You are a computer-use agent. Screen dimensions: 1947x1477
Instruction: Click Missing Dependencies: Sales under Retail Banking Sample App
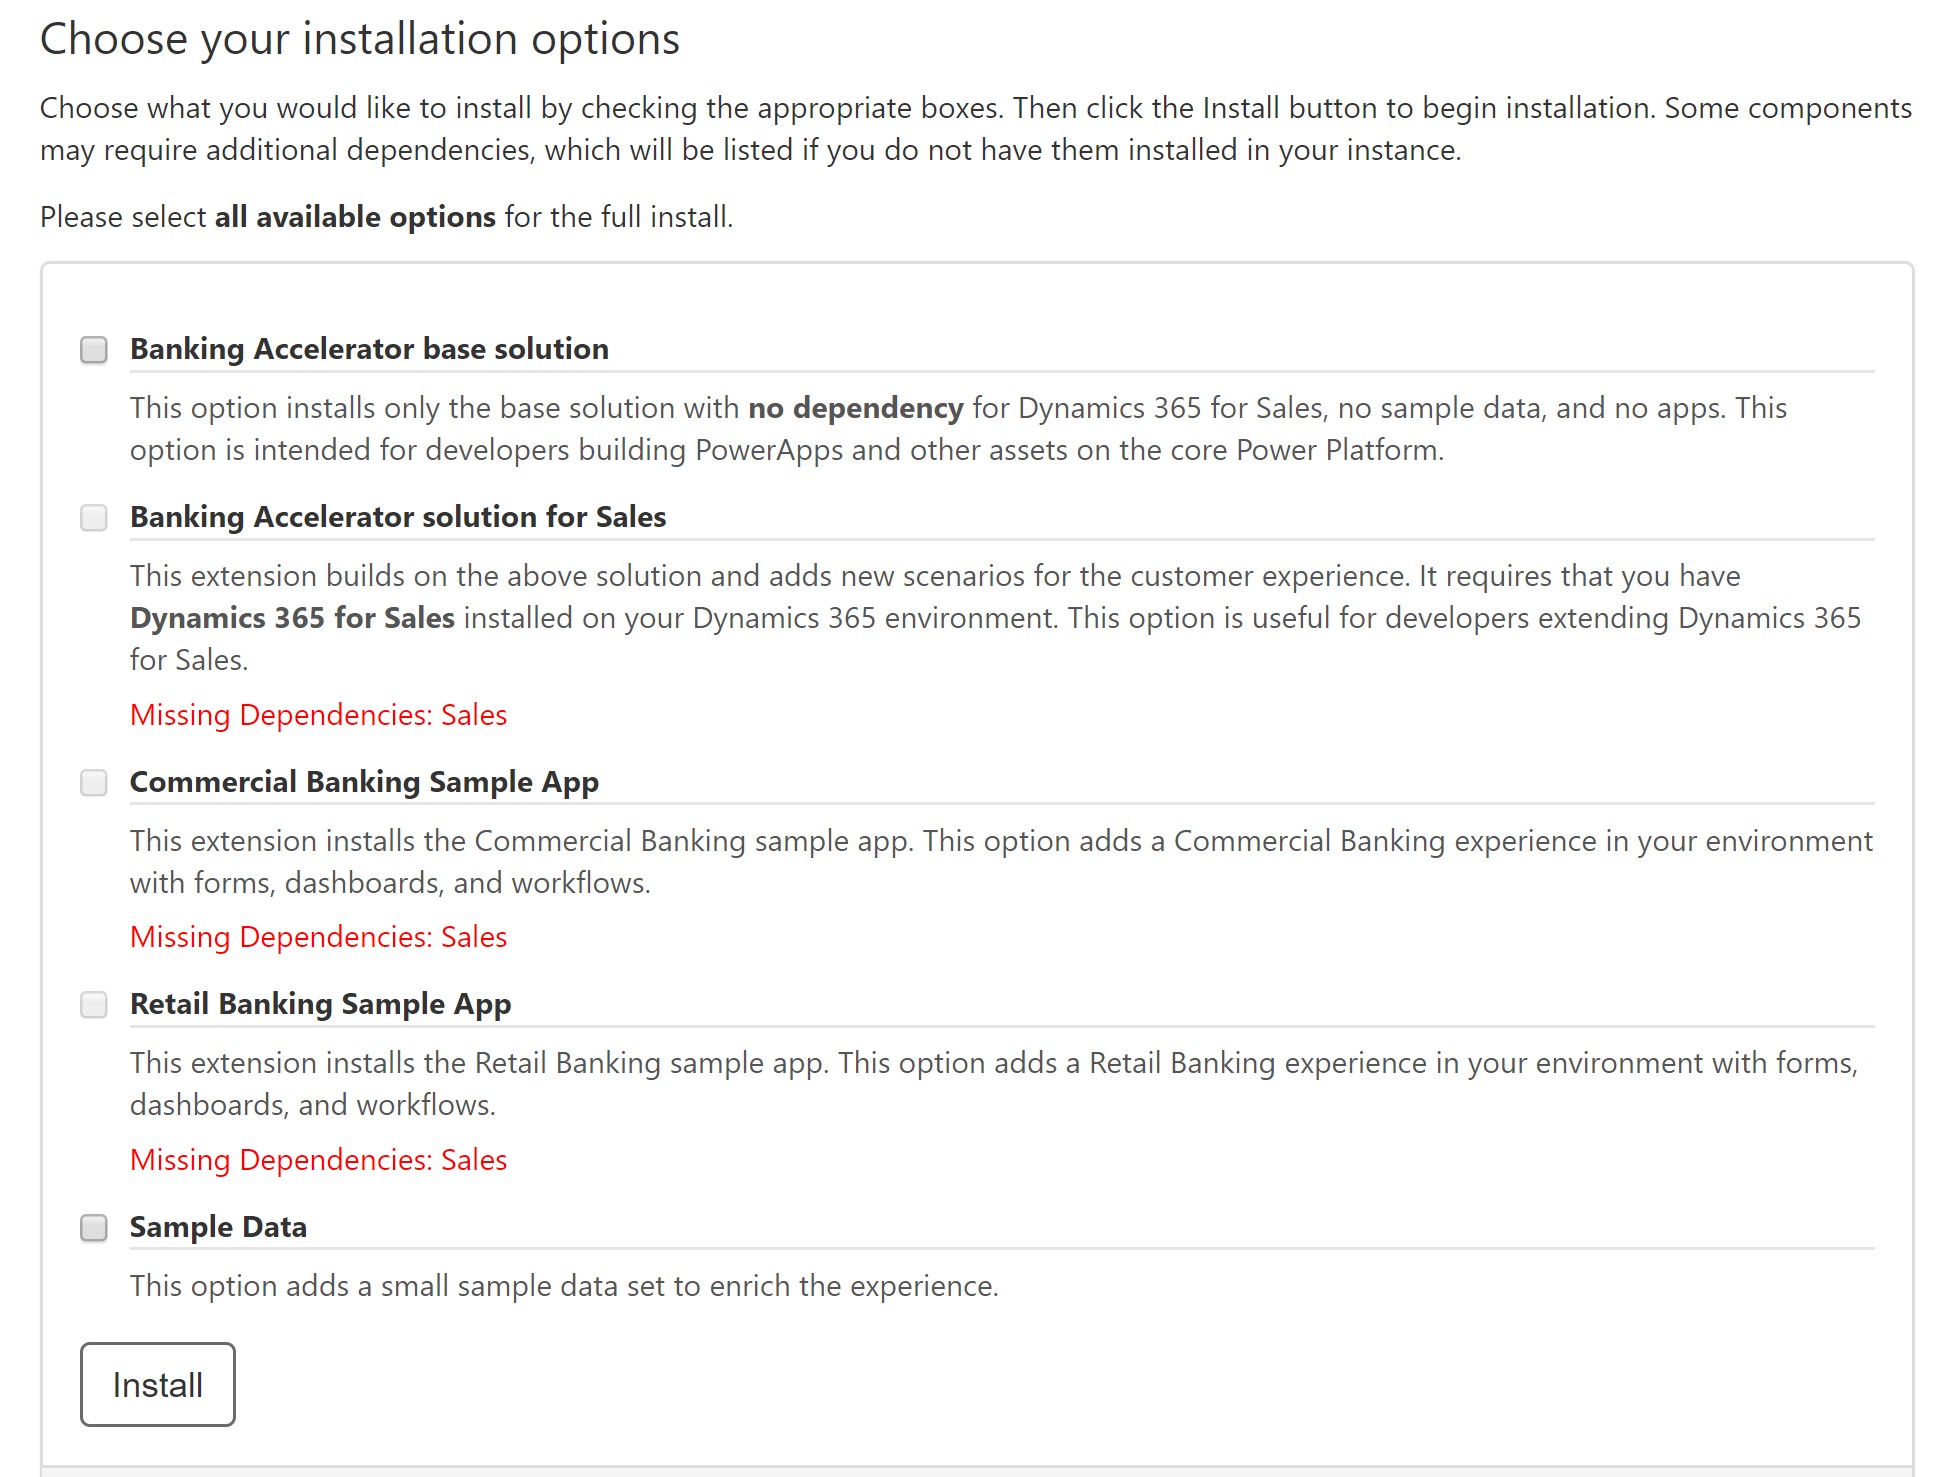tap(317, 1160)
